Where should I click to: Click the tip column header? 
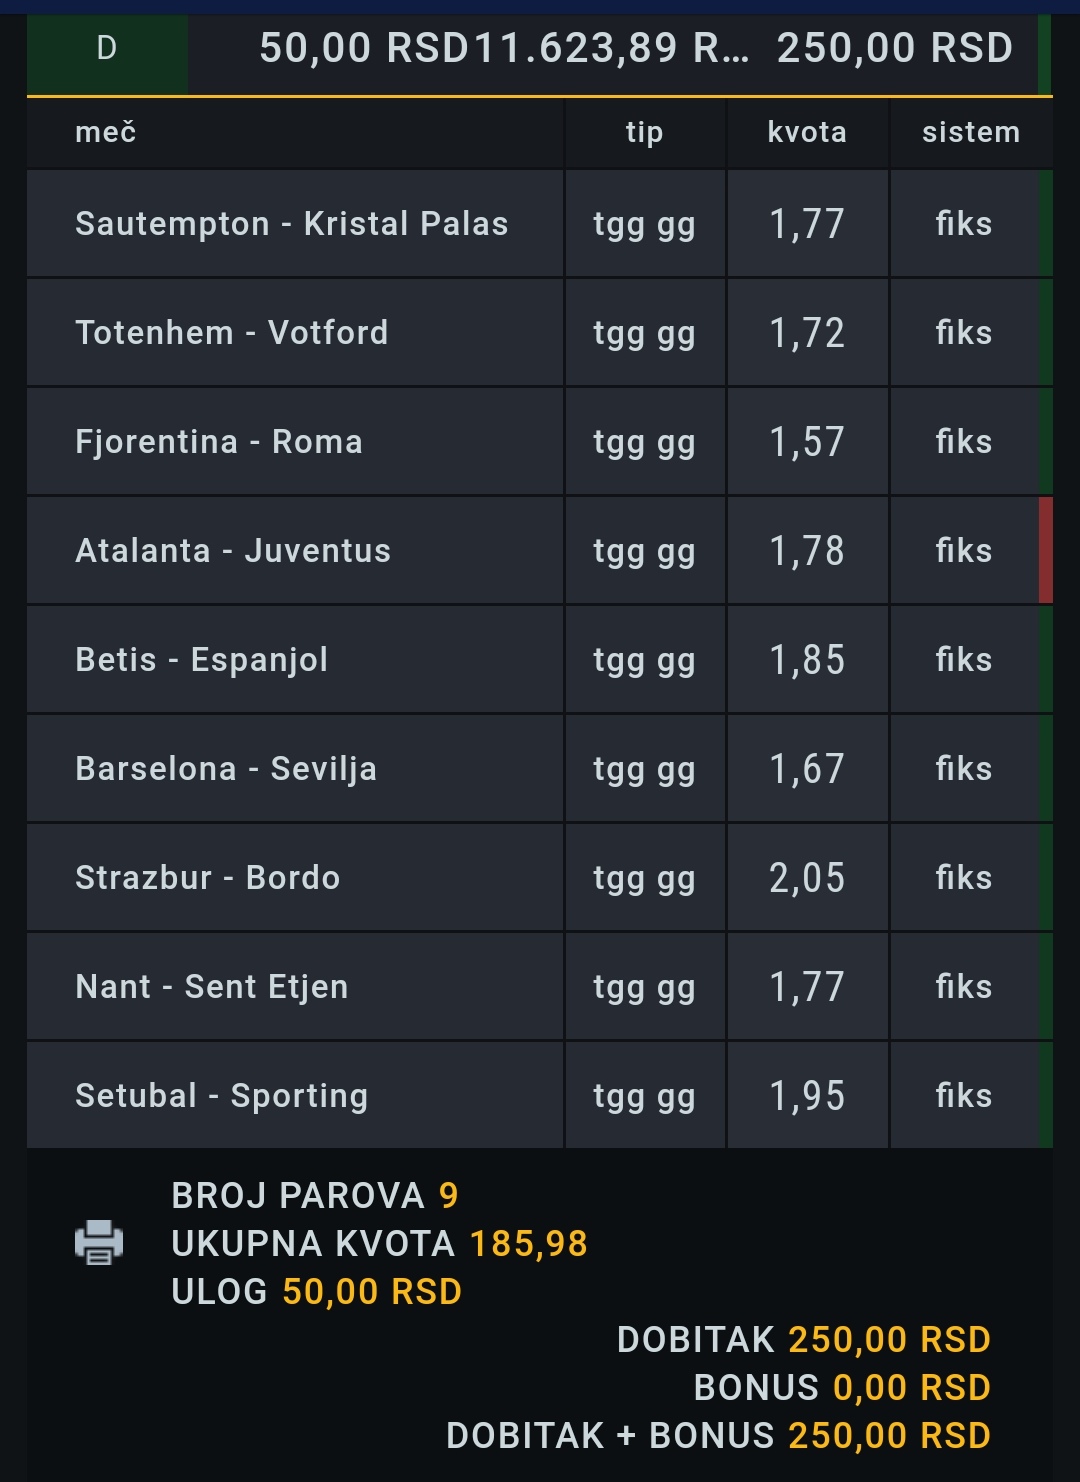coord(644,132)
